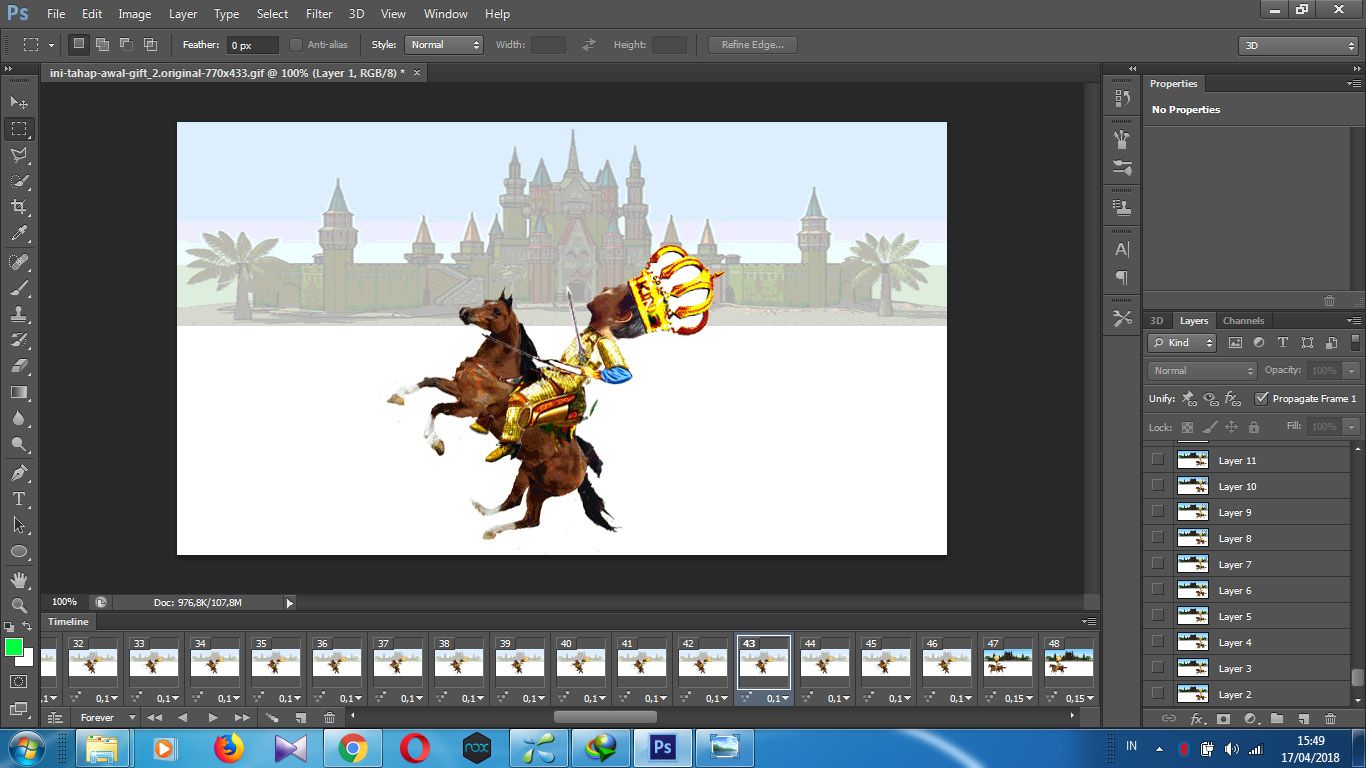This screenshot has height=768, width=1366.
Task: Select the Eraser tool
Action: click(19, 366)
